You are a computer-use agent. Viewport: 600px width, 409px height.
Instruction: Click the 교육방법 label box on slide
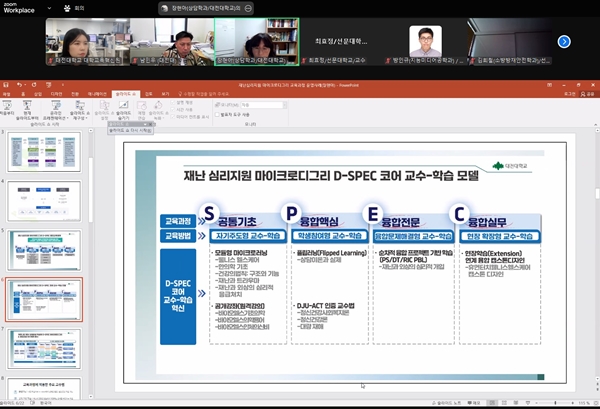(178, 236)
